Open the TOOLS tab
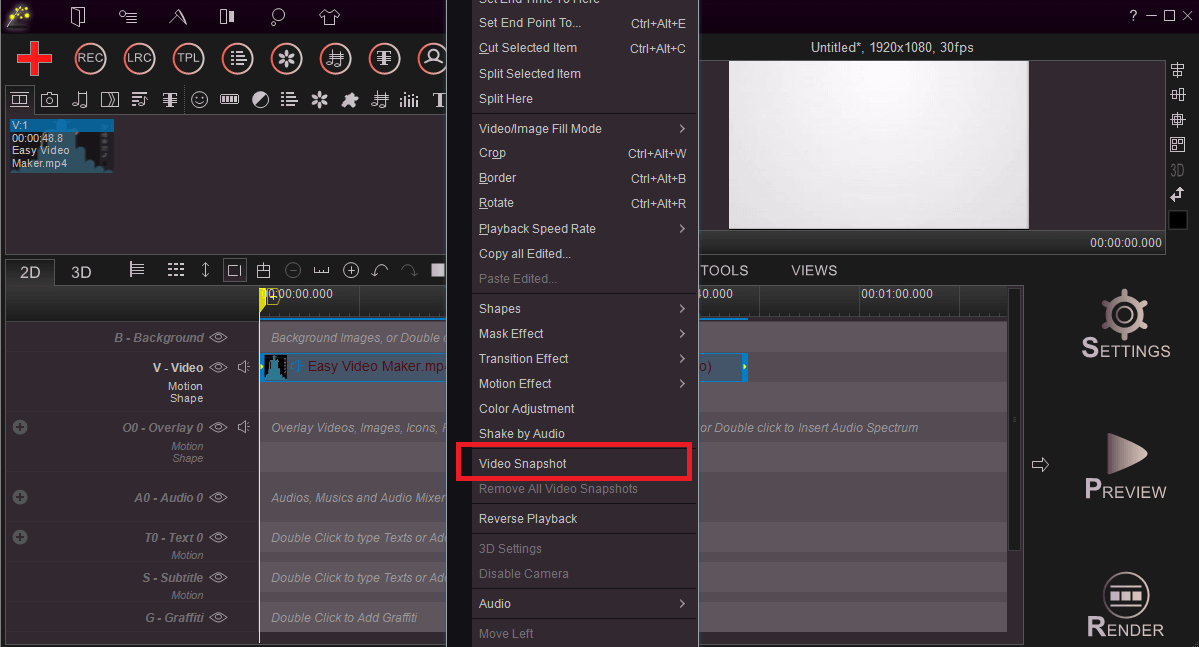This screenshot has width=1199, height=647. (724, 271)
